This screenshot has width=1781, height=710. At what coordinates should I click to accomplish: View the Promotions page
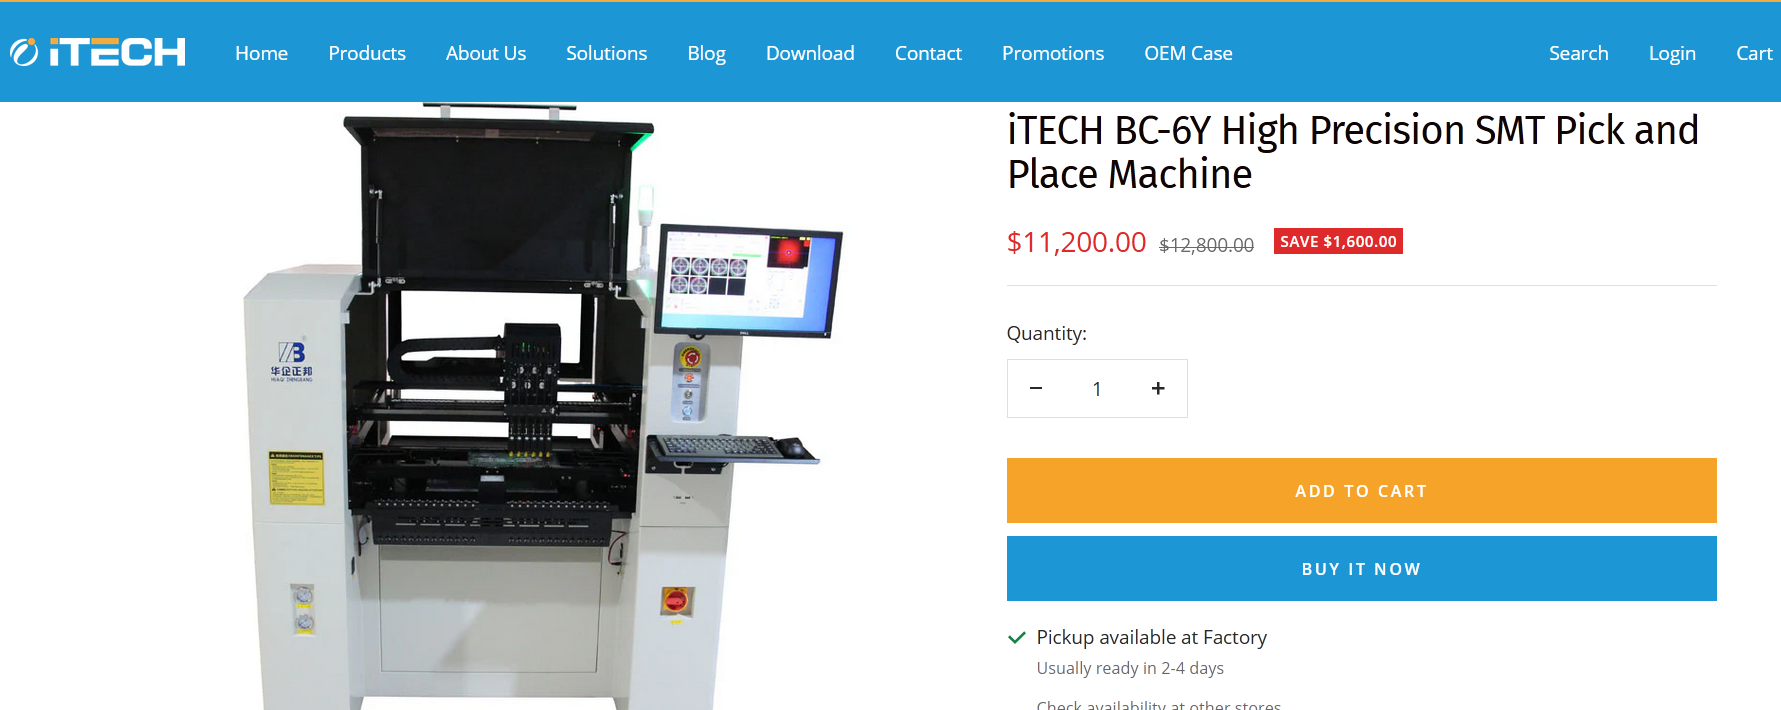coord(1053,53)
